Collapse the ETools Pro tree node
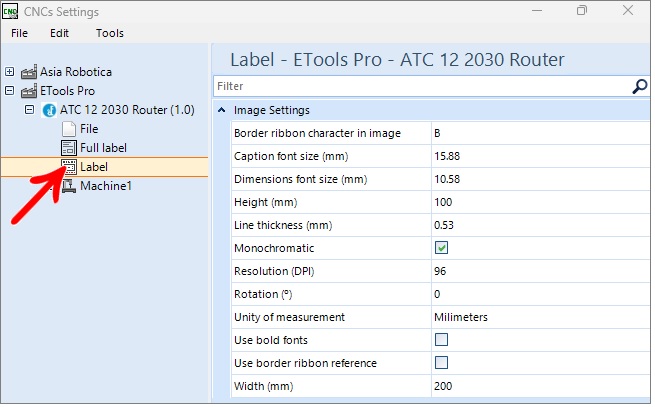 10,91
